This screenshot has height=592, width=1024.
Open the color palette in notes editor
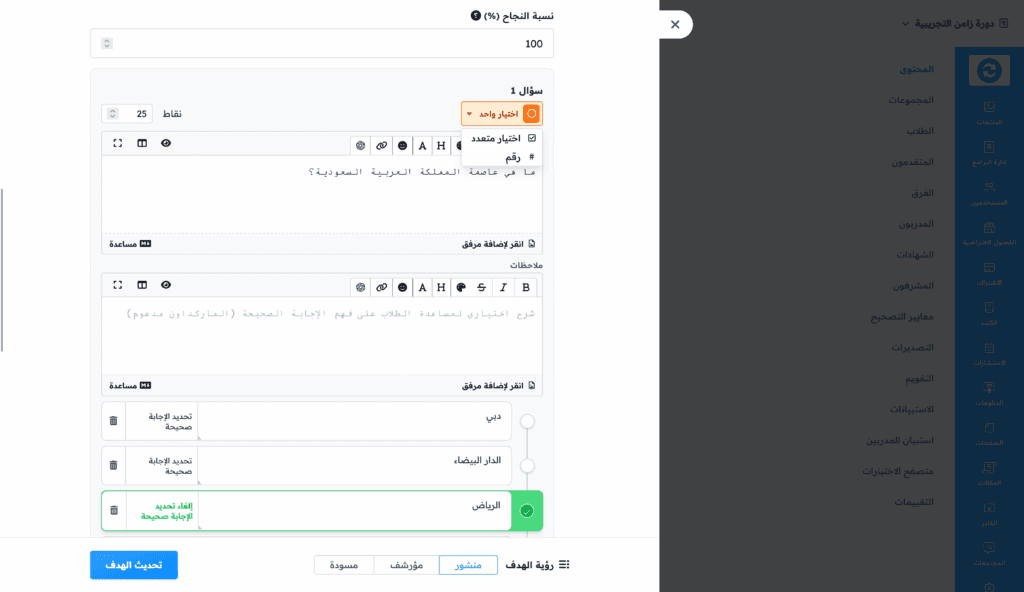pyautogui.click(x=461, y=288)
